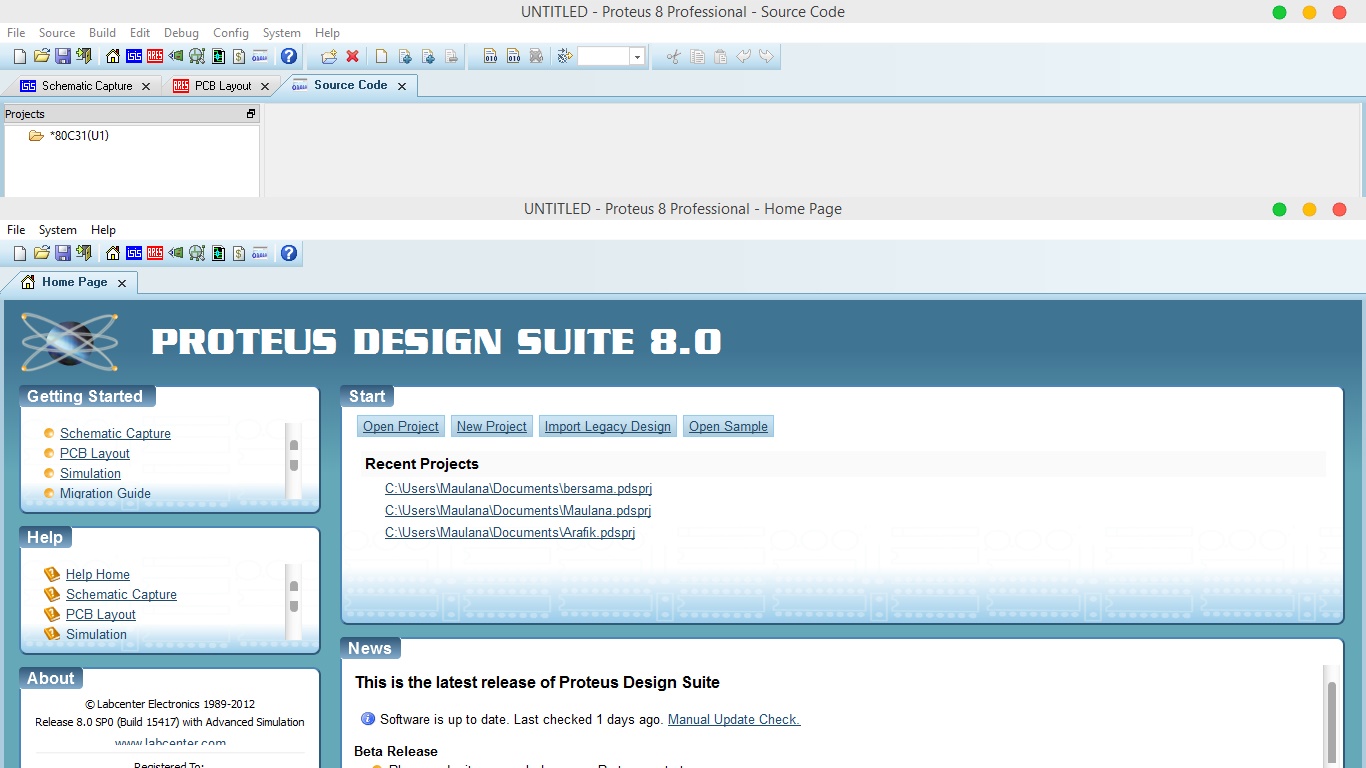Open Schematic Capture link under Getting Started
This screenshot has height=768, width=1366.
115,433
